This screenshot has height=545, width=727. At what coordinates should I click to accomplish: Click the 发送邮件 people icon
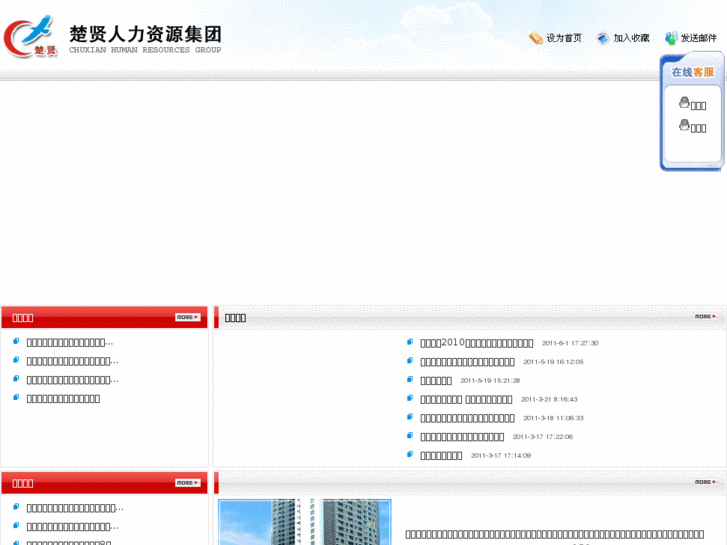click(671, 38)
